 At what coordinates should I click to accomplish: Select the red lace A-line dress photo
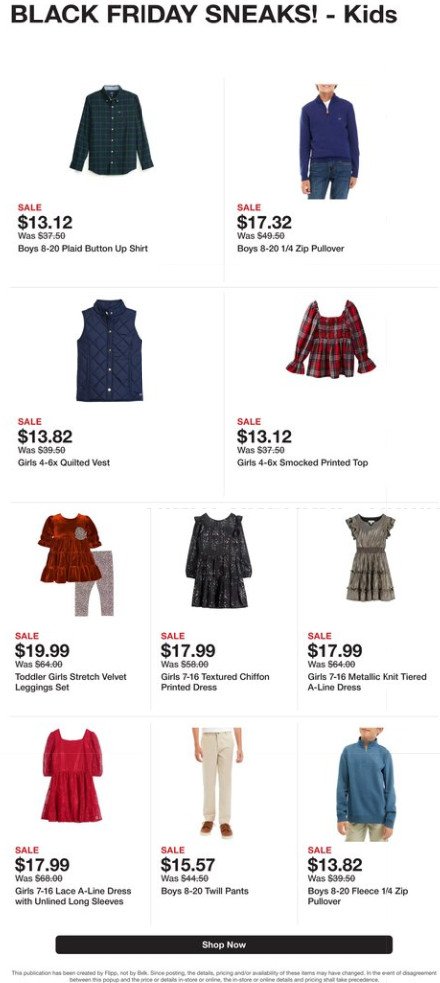click(72, 775)
